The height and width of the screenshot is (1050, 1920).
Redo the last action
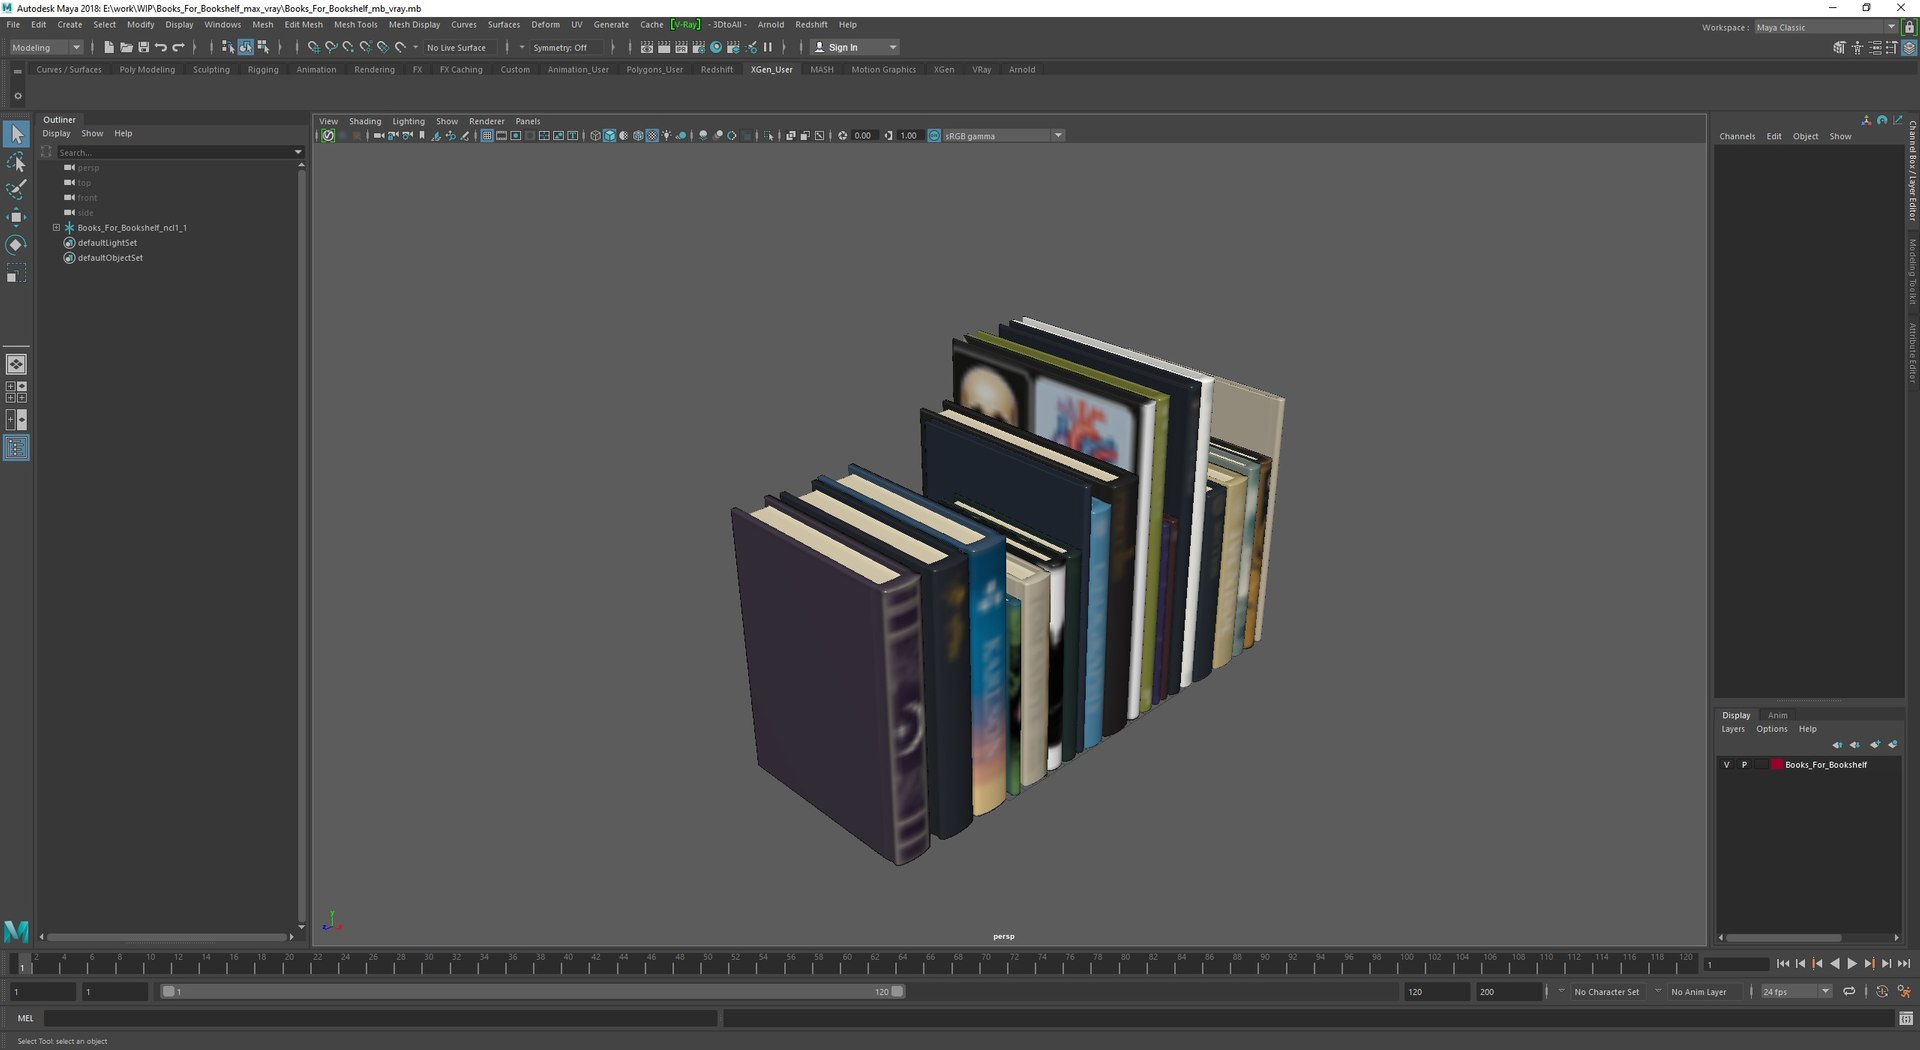(x=179, y=47)
